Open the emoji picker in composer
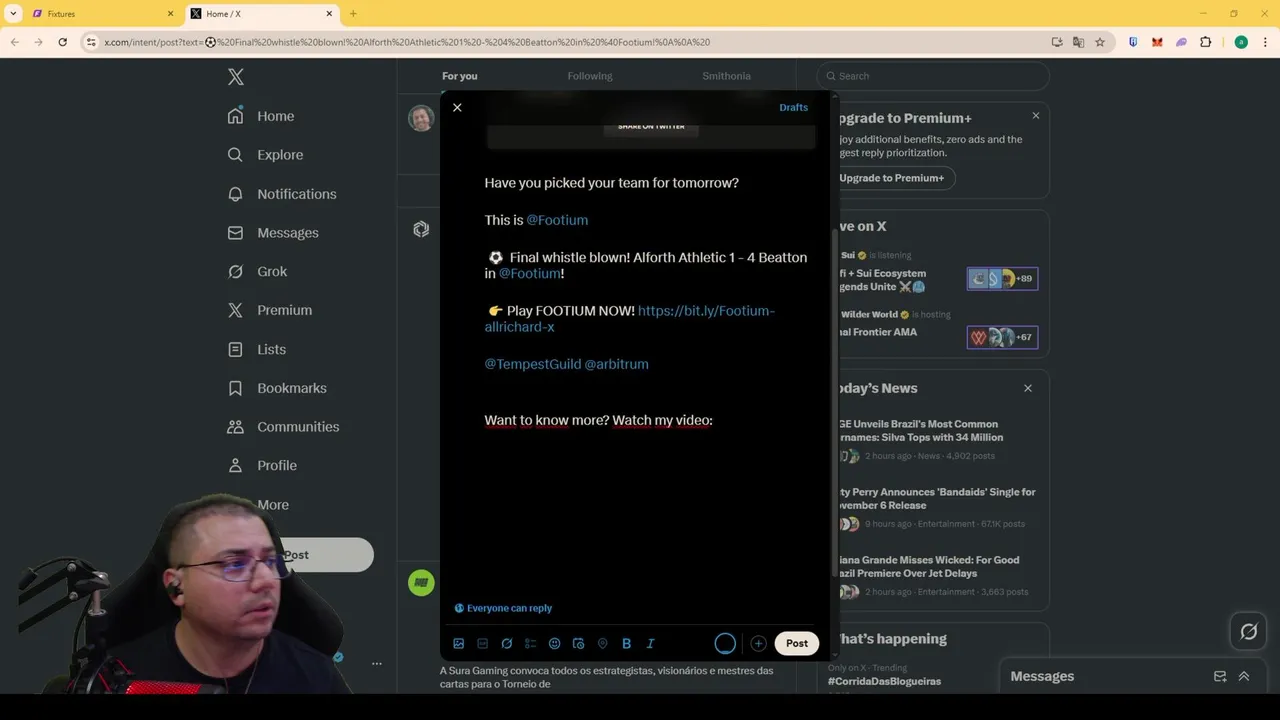 click(x=555, y=644)
